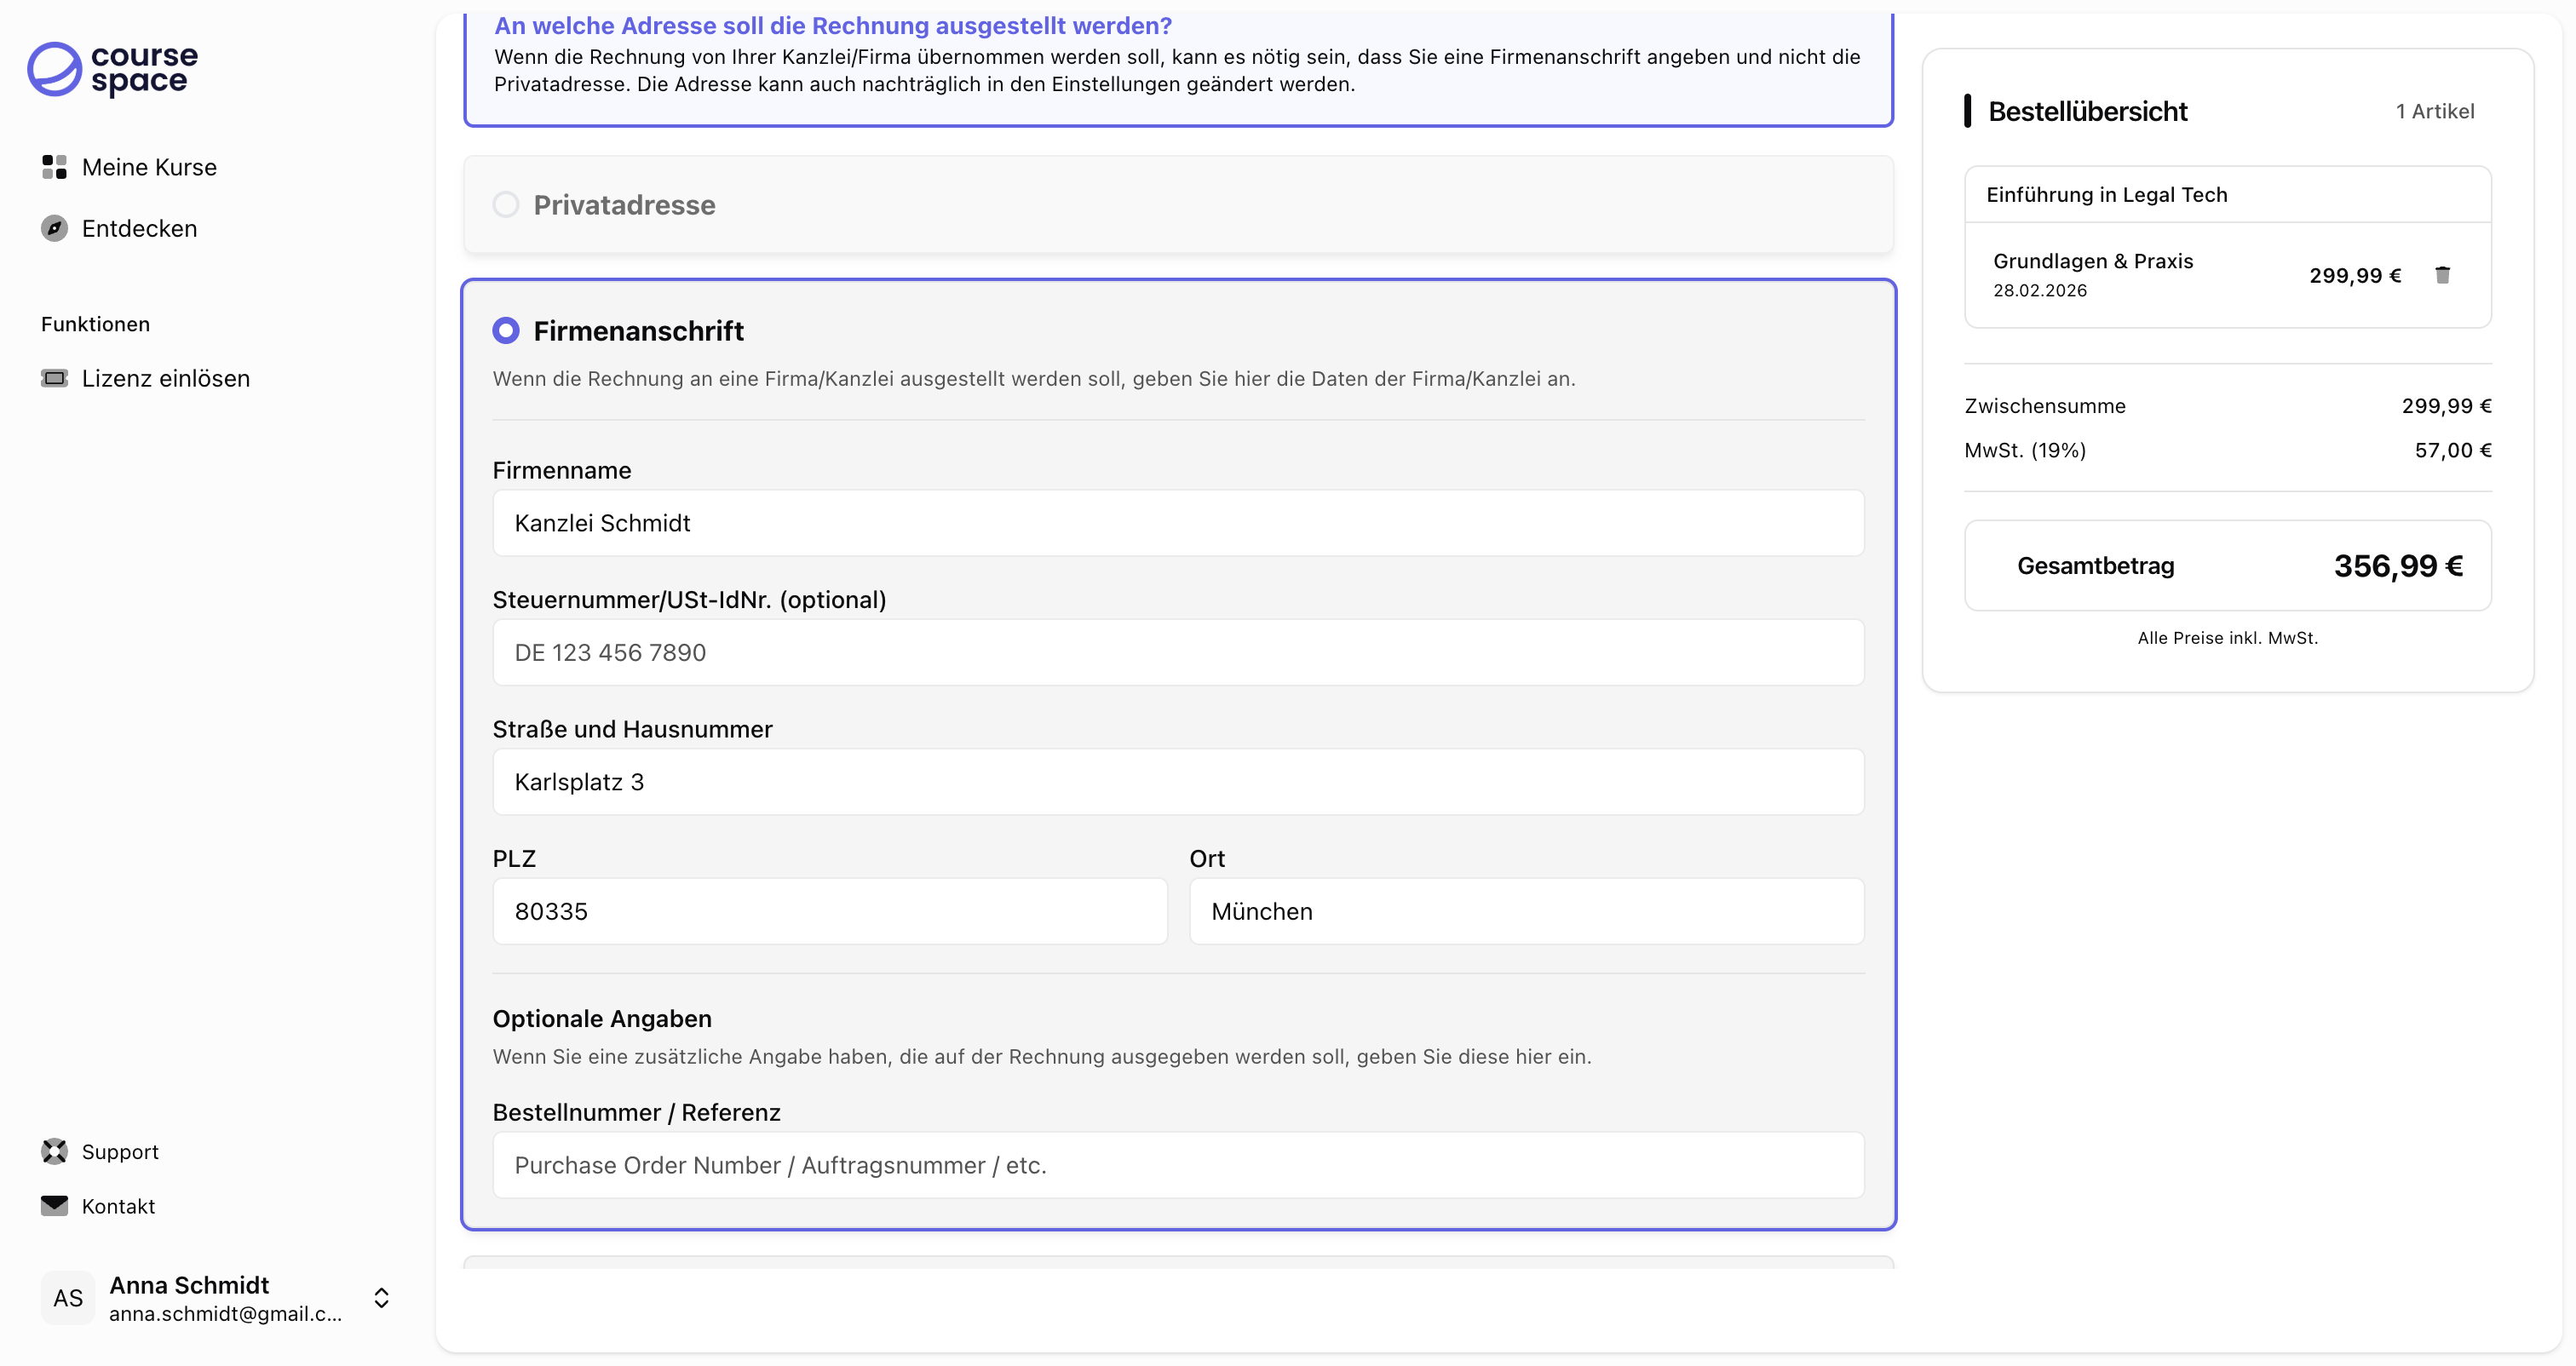
Task: Click the Kontakt envelope icon
Action: coord(54,1205)
